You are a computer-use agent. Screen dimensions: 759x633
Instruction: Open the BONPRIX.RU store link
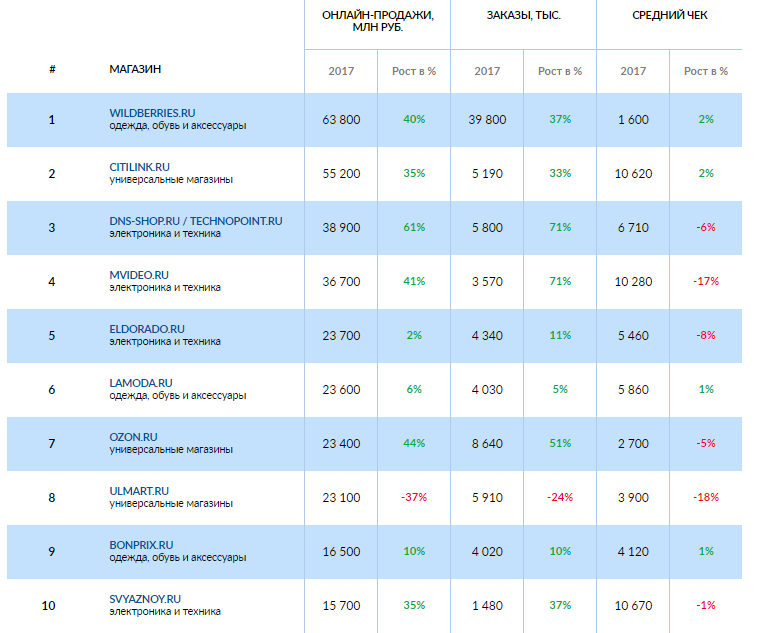142,545
